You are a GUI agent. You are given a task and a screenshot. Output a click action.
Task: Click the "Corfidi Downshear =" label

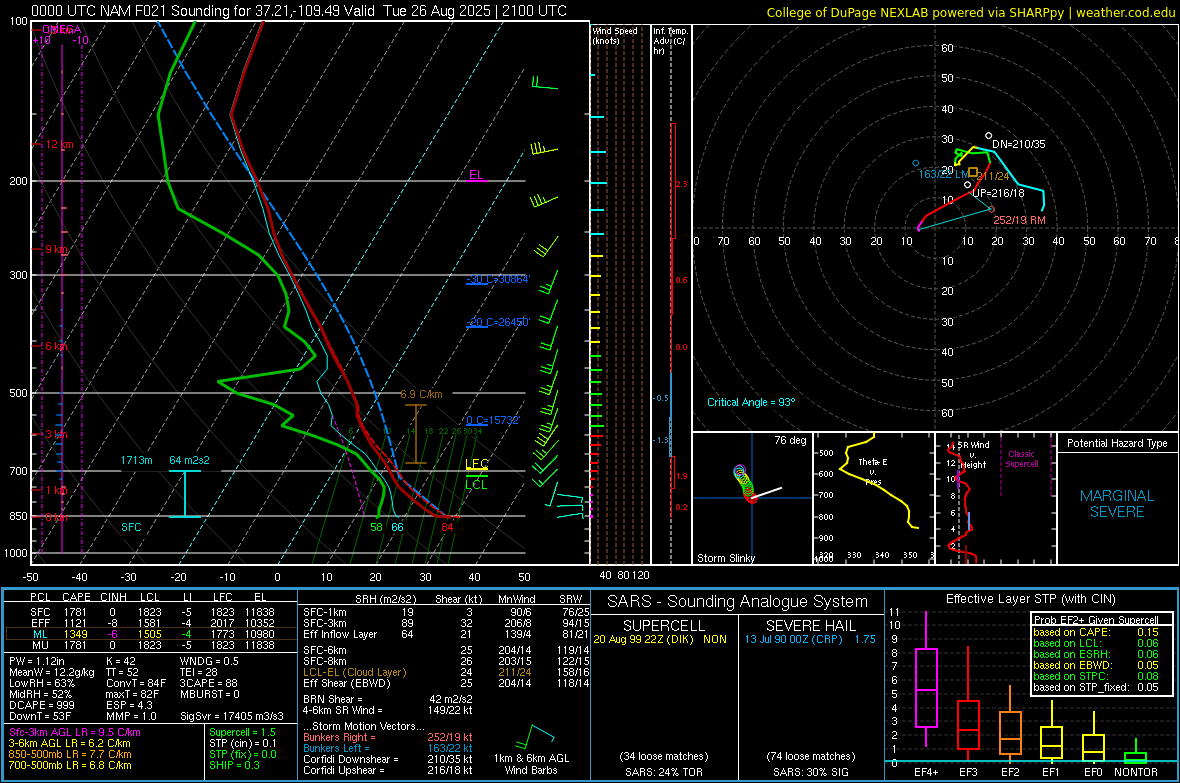point(347,759)
